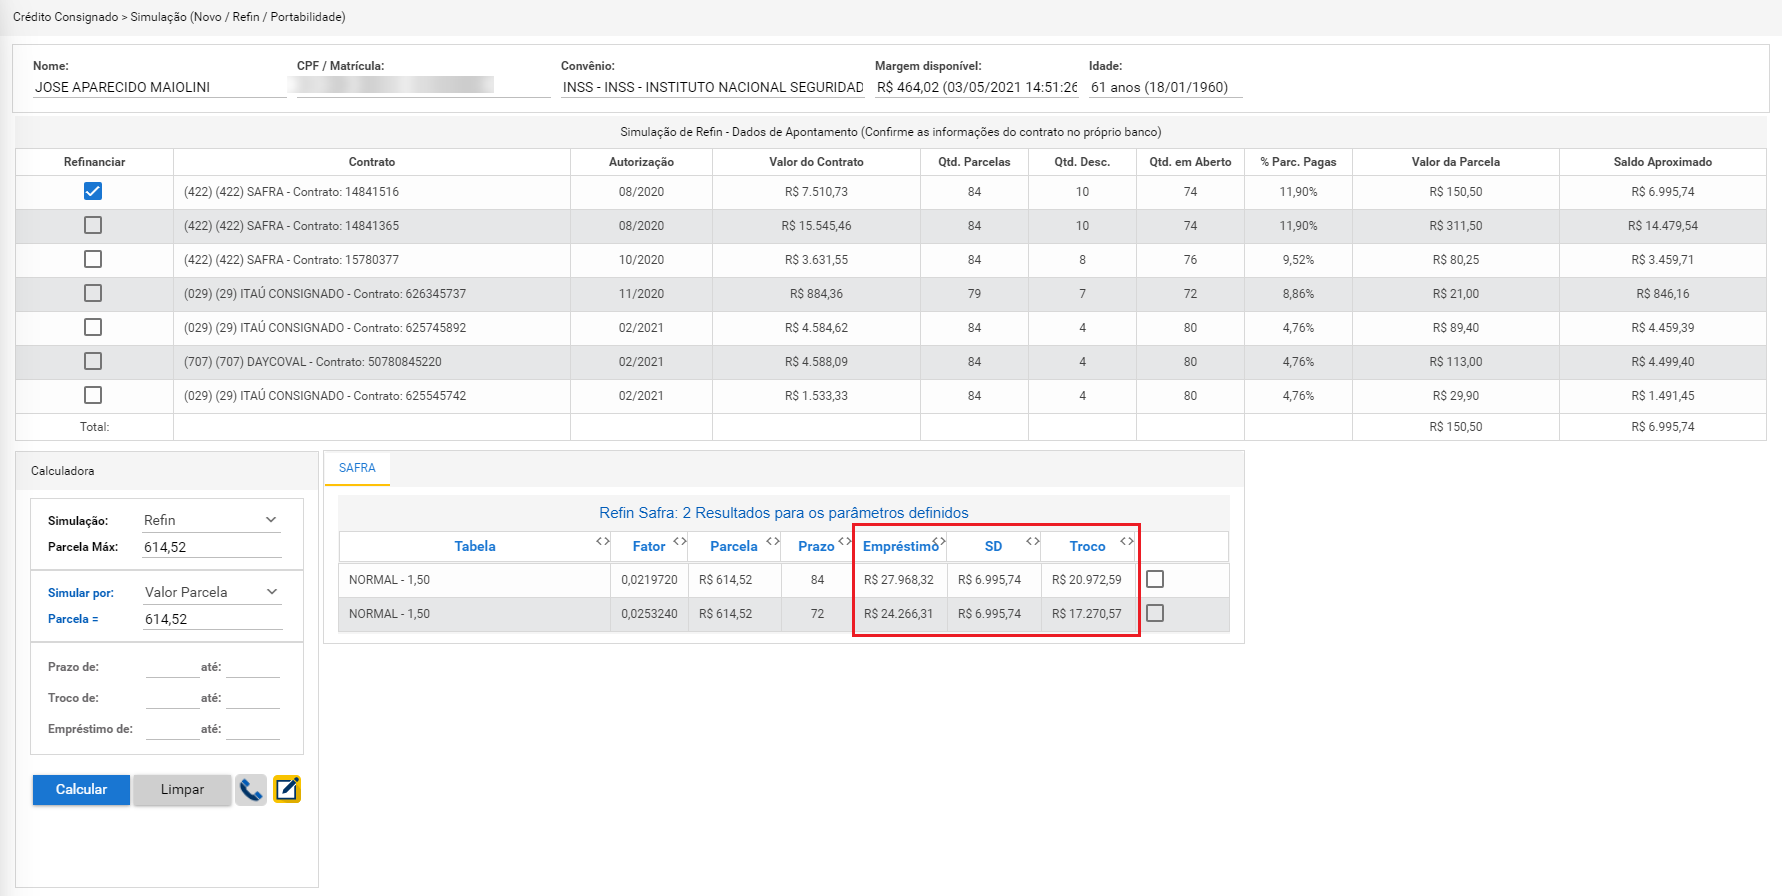The image size is (1782, 896).
Task: Click the Parcela = value field
Action: [x=212, y=619]
